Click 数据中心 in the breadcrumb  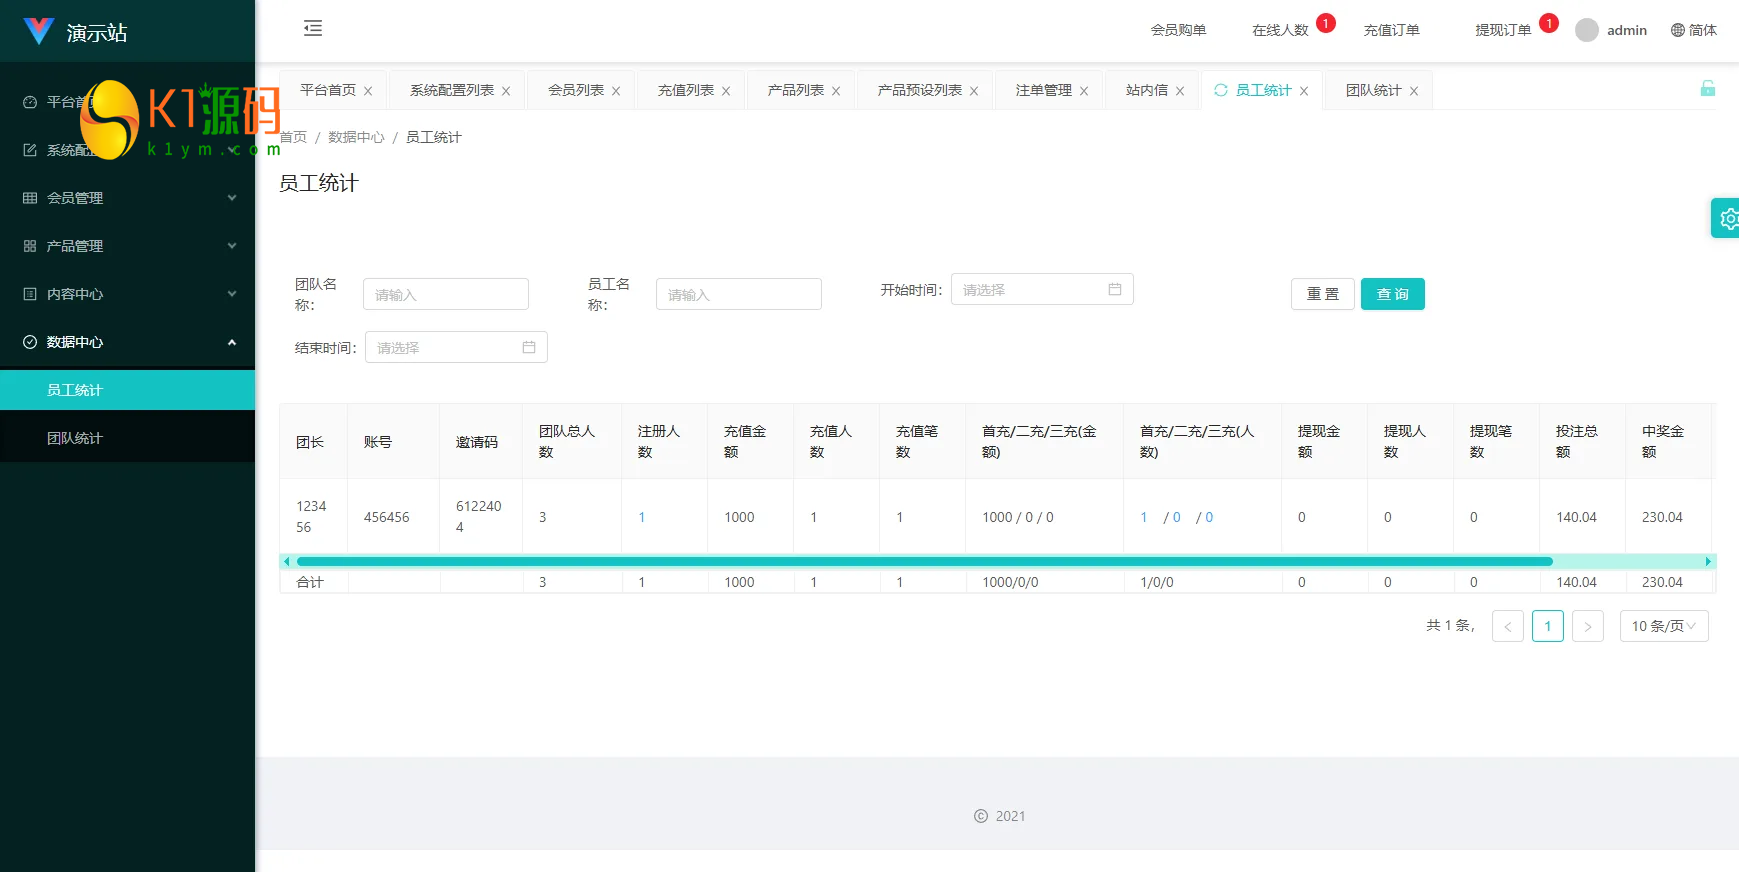(x=356, y=137)
